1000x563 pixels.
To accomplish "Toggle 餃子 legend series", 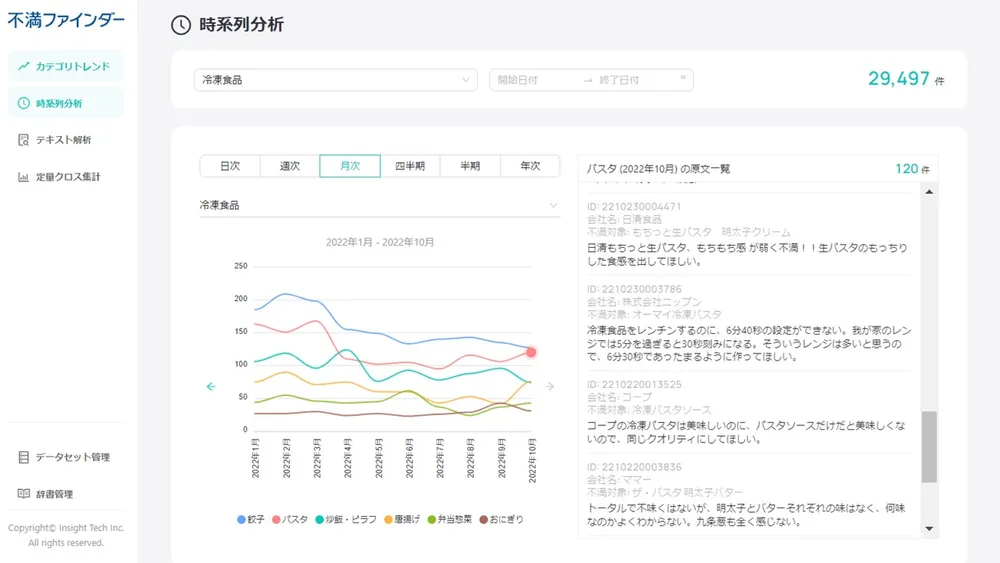I will click(x=251, y=520).
